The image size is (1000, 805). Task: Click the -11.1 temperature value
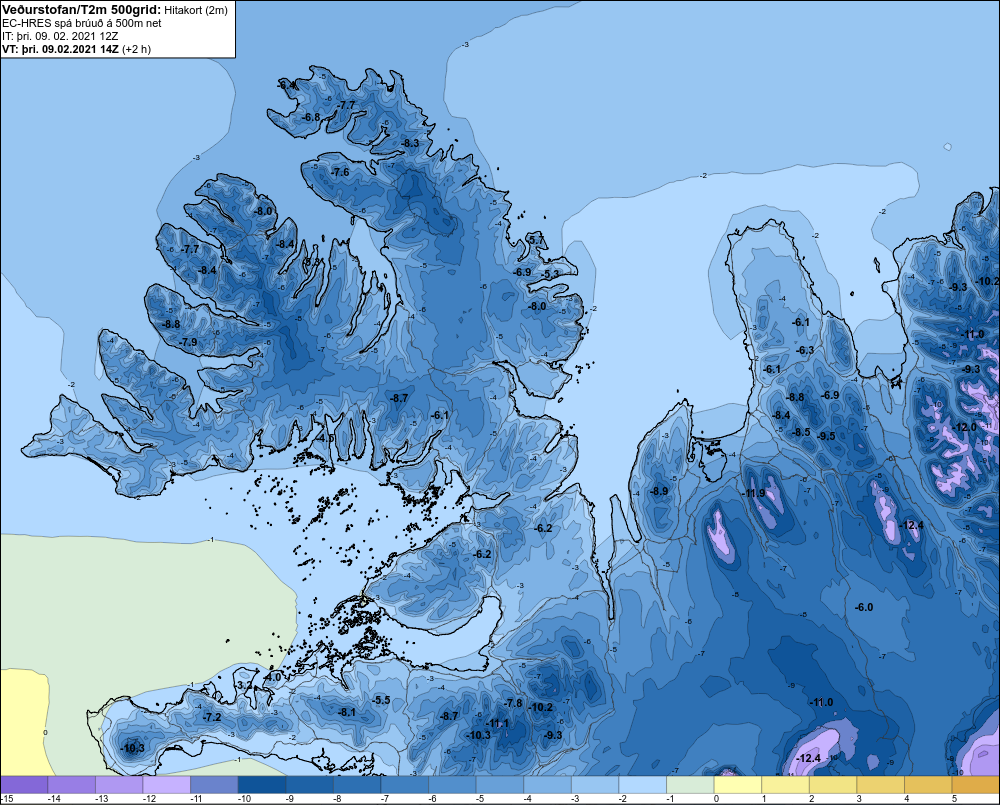click(x=497, y=723)
